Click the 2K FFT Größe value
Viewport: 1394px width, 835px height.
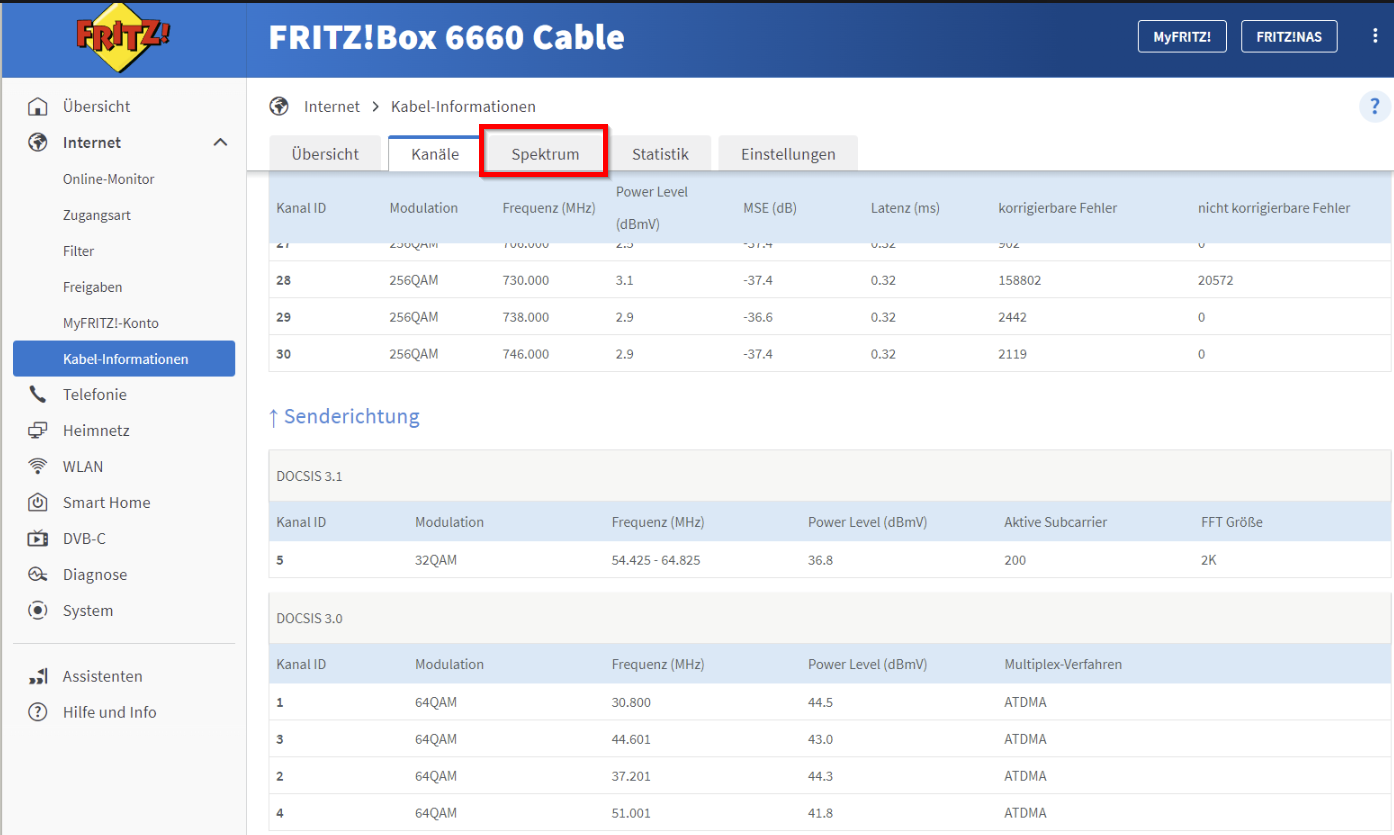tap(1209, 560)
